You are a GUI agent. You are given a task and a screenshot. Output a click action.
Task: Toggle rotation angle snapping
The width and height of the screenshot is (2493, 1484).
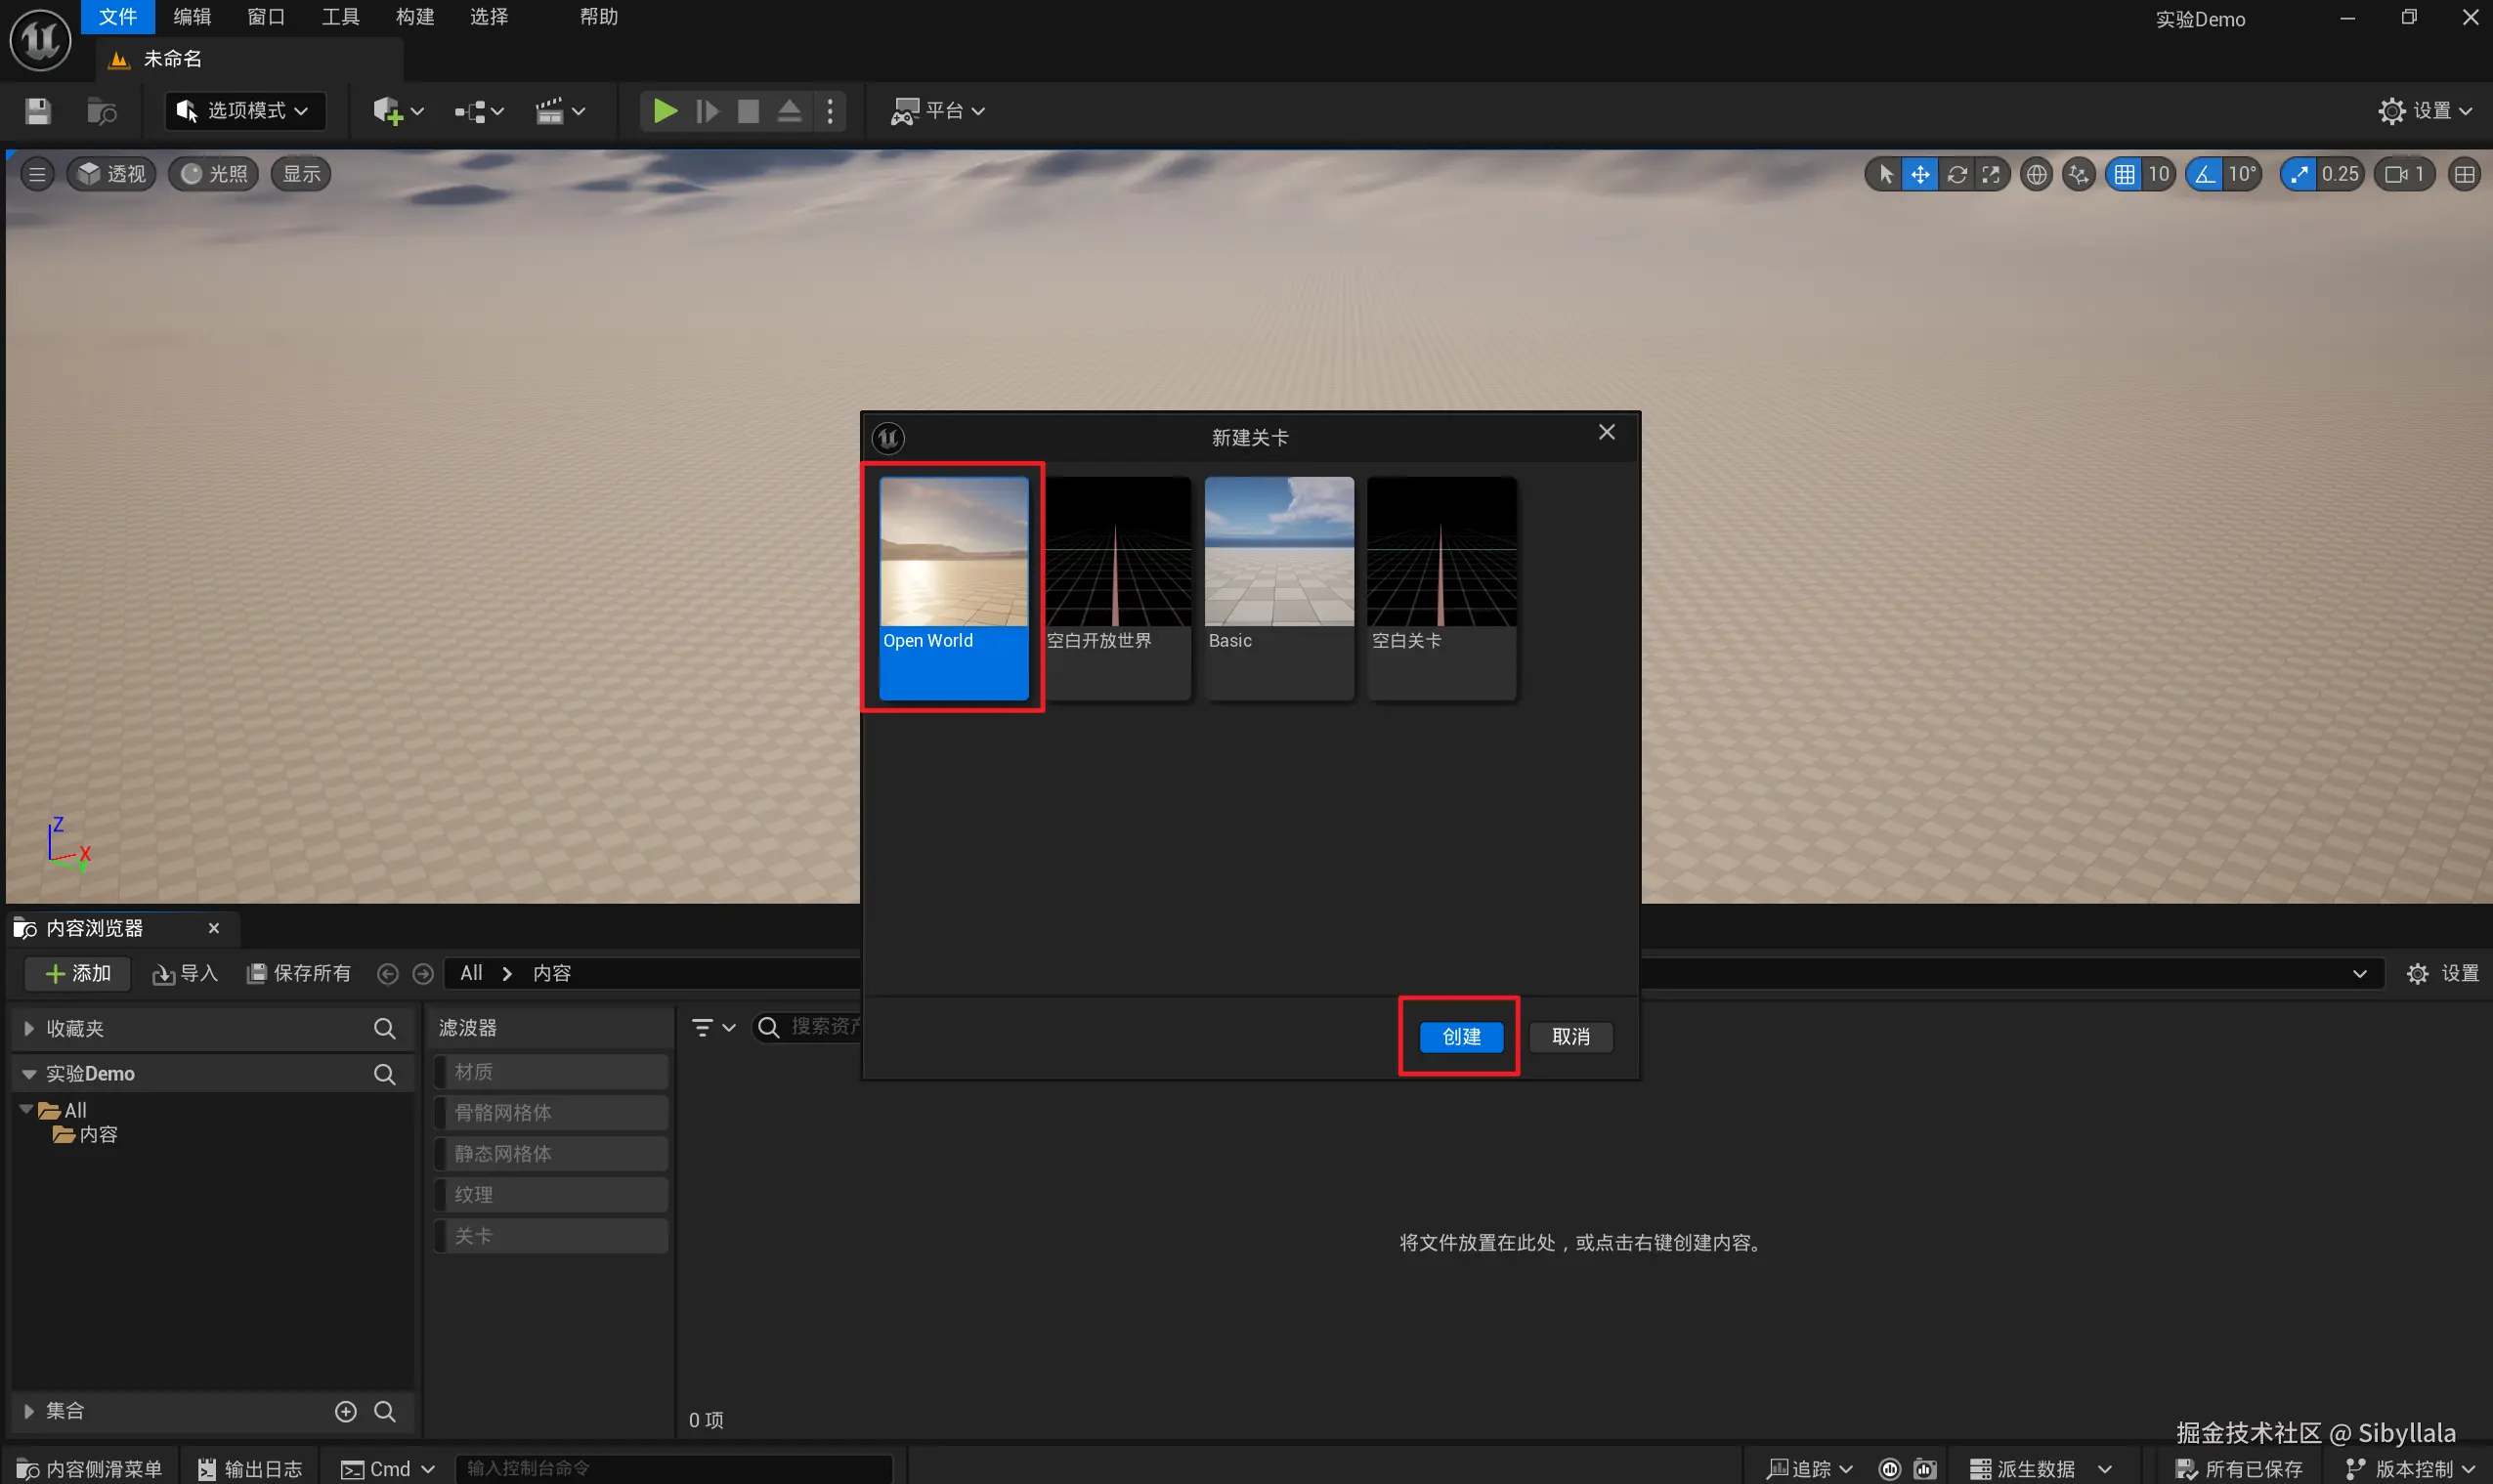[x=2205, y=174]
